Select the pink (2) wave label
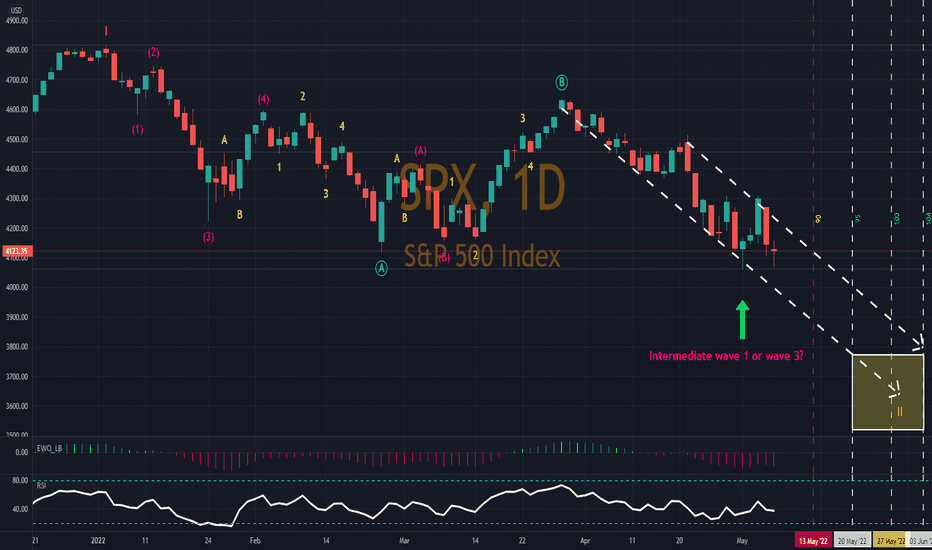This screenshot has width=932, height=550. pos(153,52)
